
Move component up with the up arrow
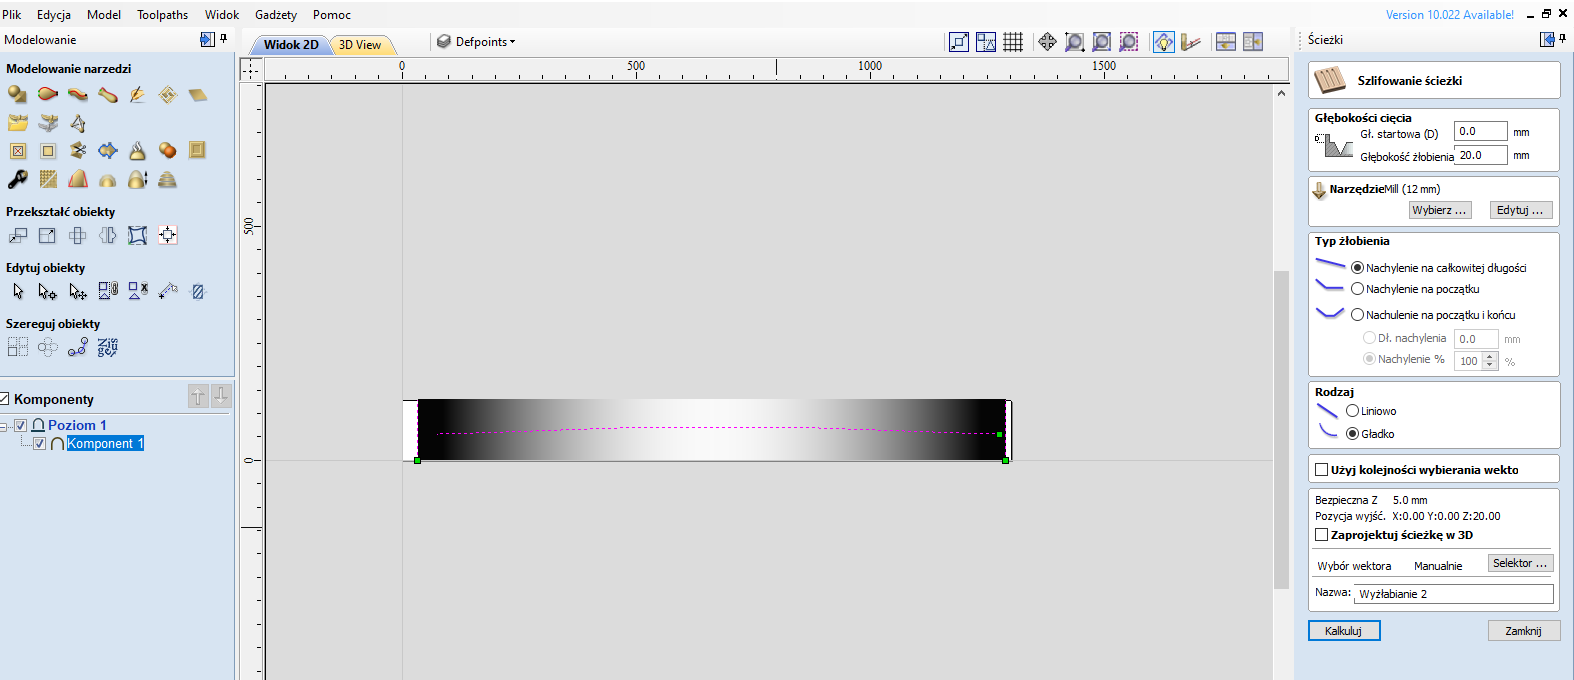pos(198,397)
